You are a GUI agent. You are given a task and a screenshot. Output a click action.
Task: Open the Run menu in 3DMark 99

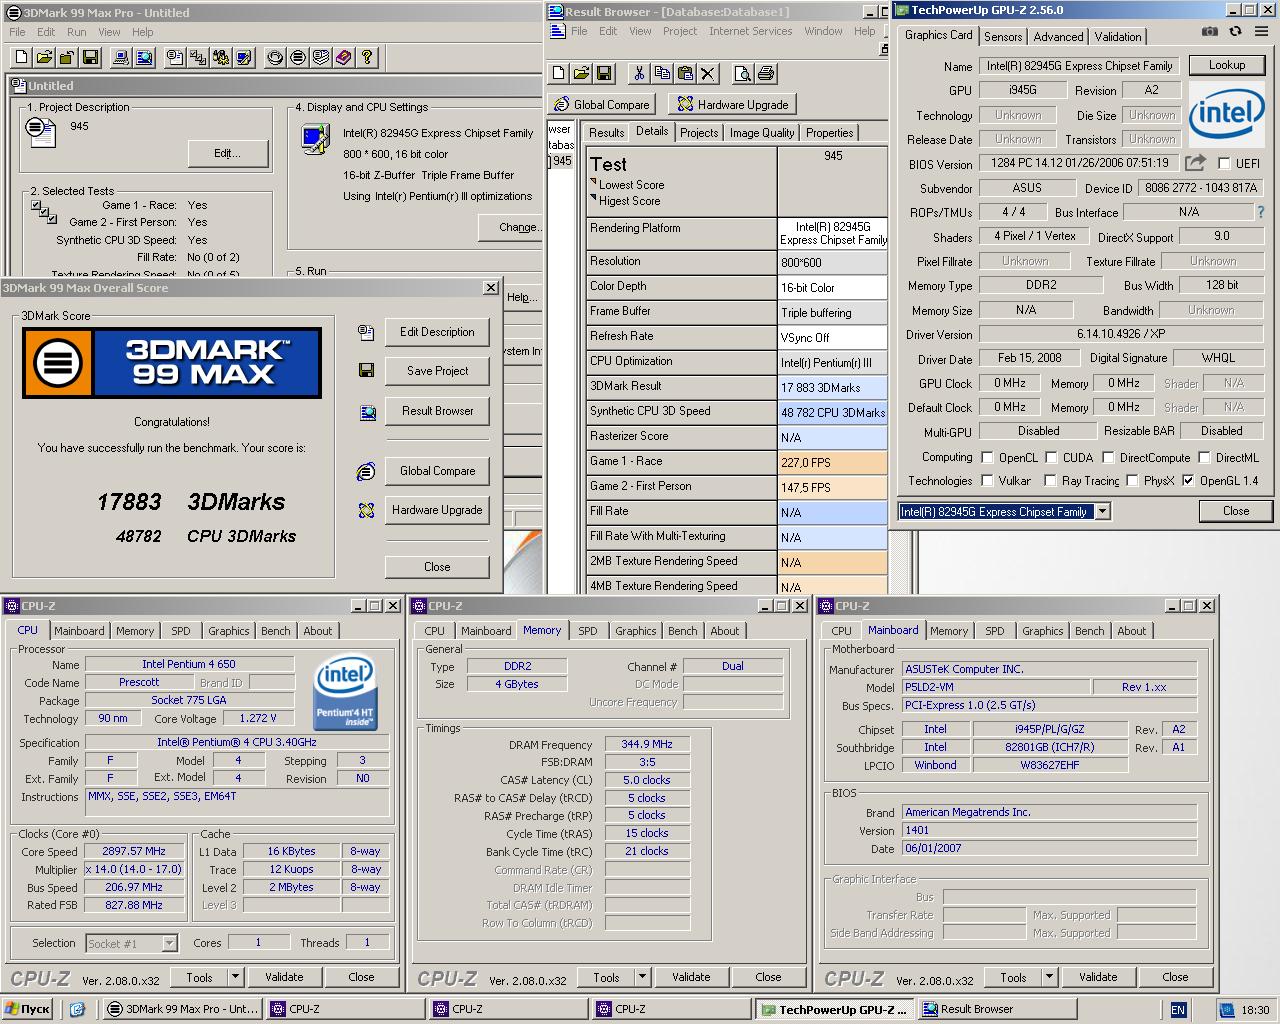click(77, 32)
